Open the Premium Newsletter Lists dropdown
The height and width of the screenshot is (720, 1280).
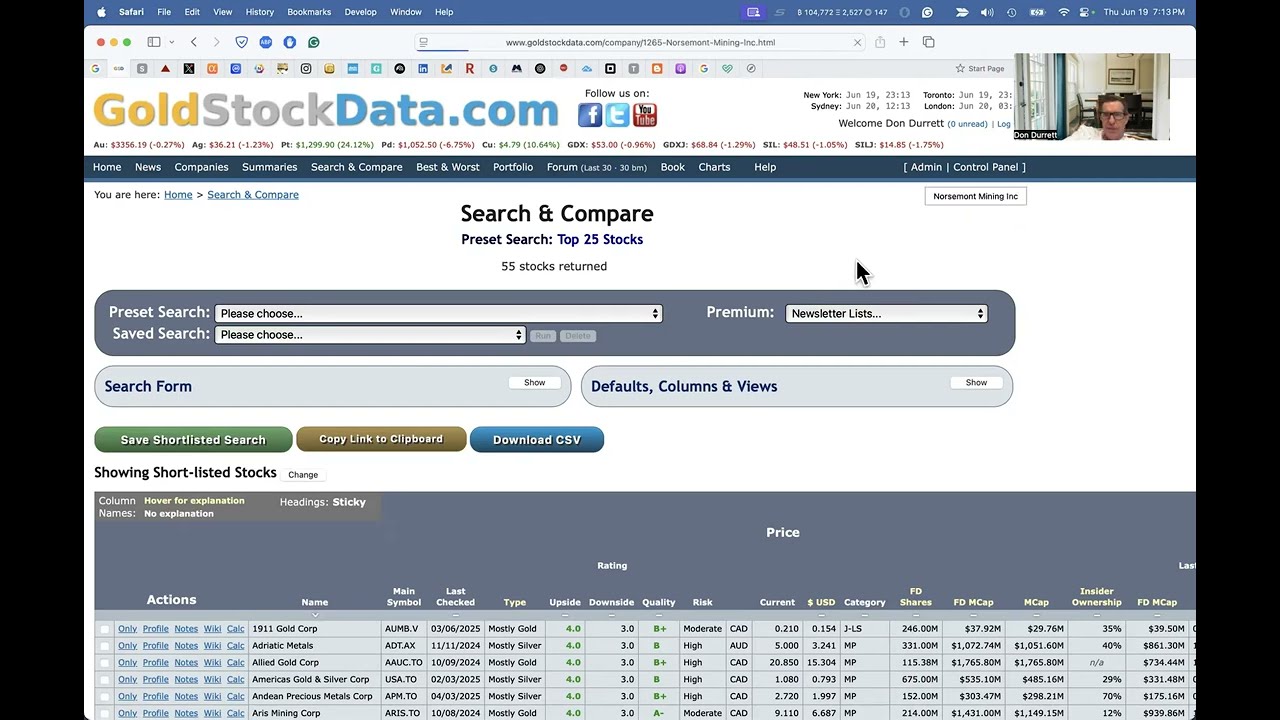click(x=886, y=313)
